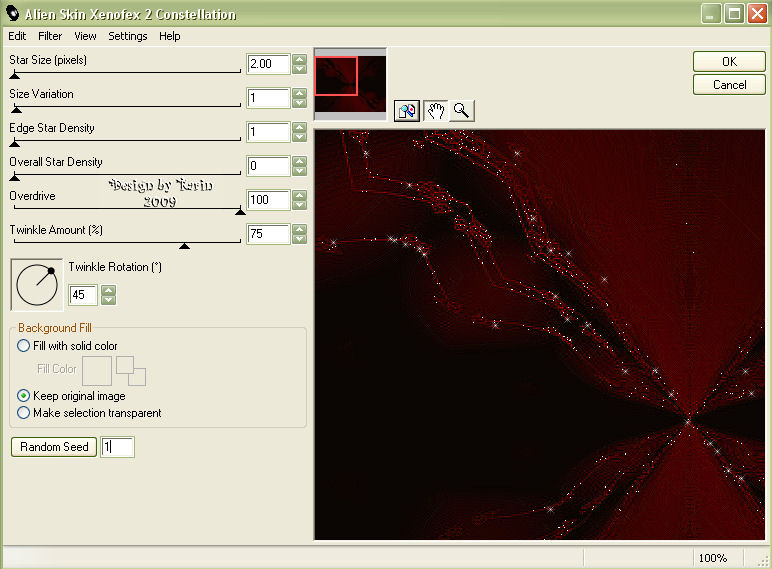Click the overlapping squares color picker icon
Image resolution: width=772 pixels, height=569 pixels.
pos(131,371)
